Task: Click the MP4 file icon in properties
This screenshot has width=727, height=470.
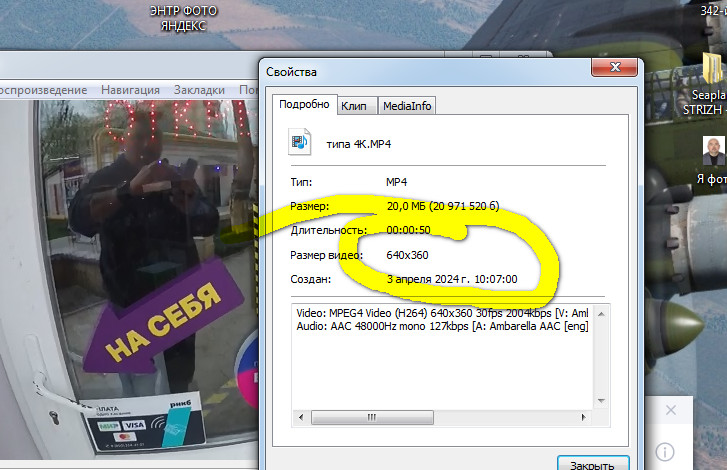Action: tap(300, 142)
